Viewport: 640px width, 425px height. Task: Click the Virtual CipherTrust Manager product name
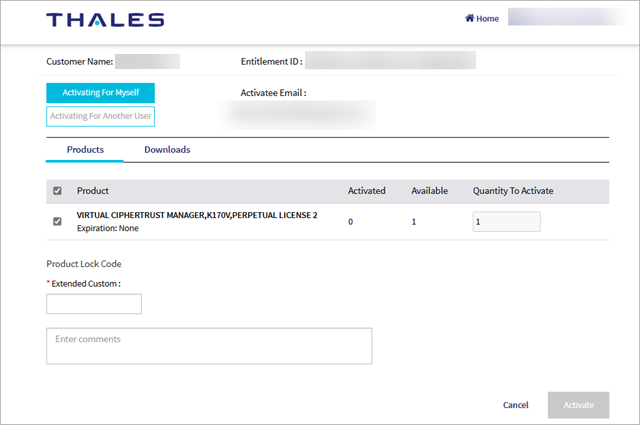196,215
